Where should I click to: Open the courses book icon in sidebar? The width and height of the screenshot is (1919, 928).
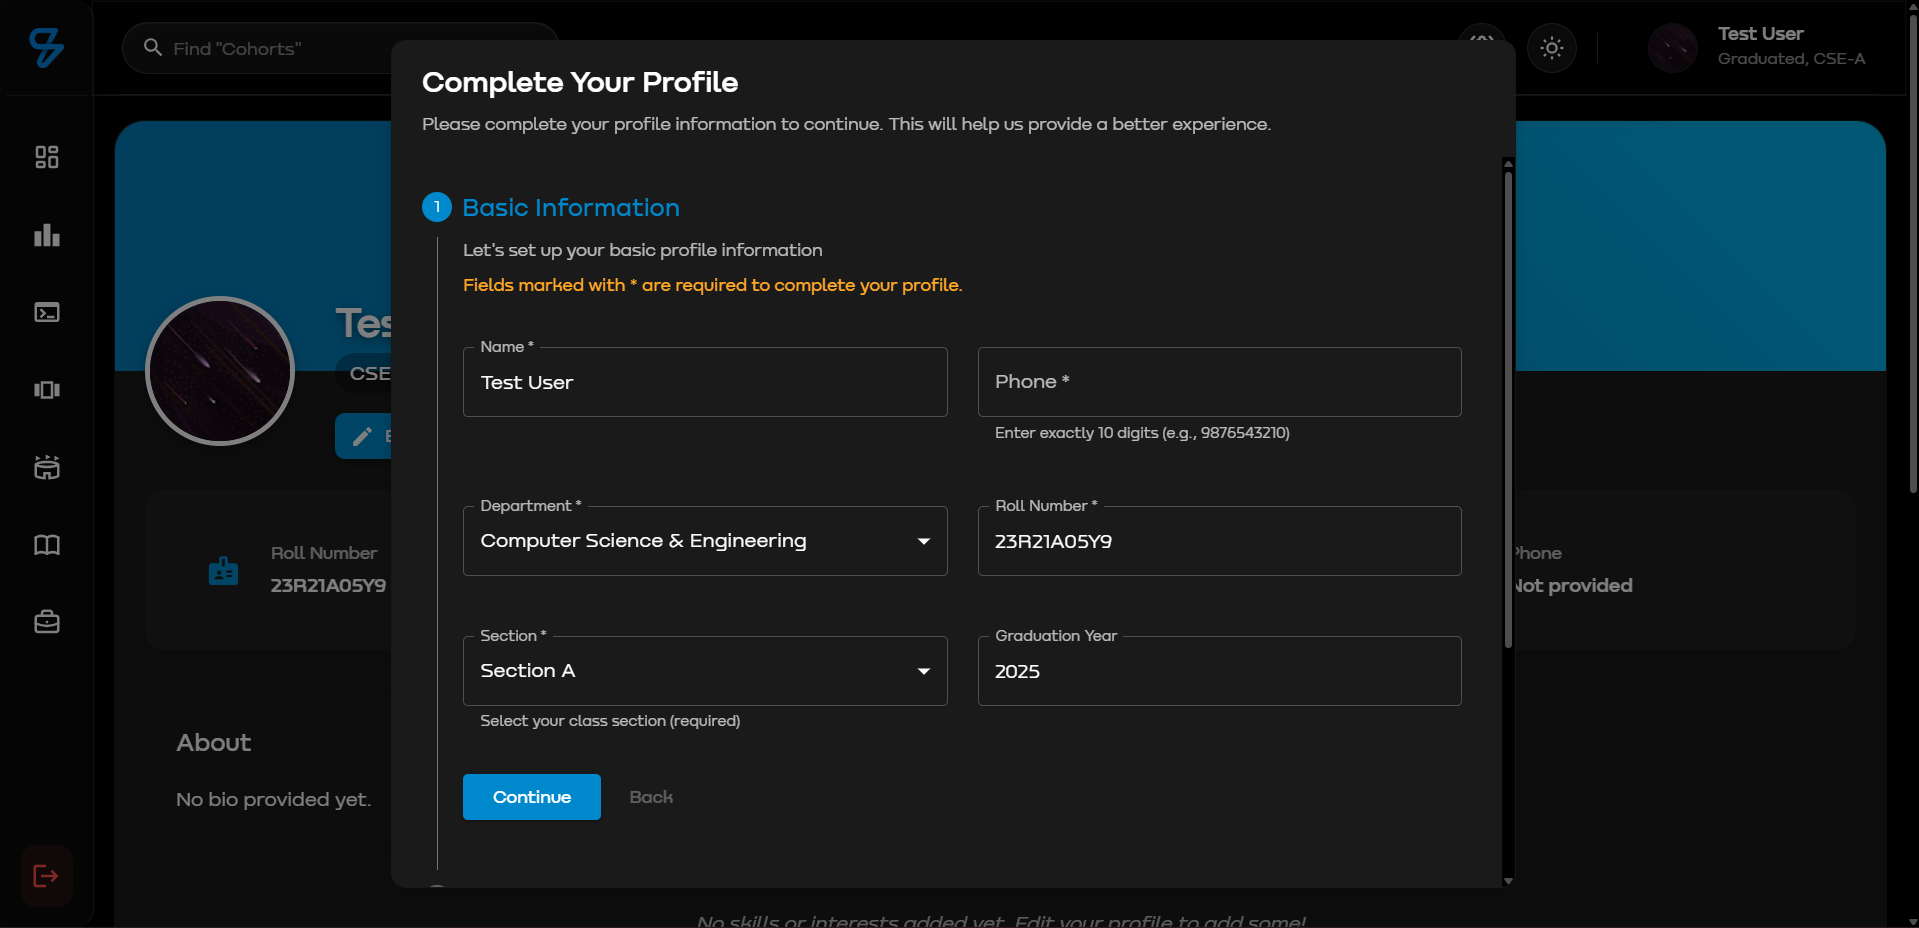(46, 545)
